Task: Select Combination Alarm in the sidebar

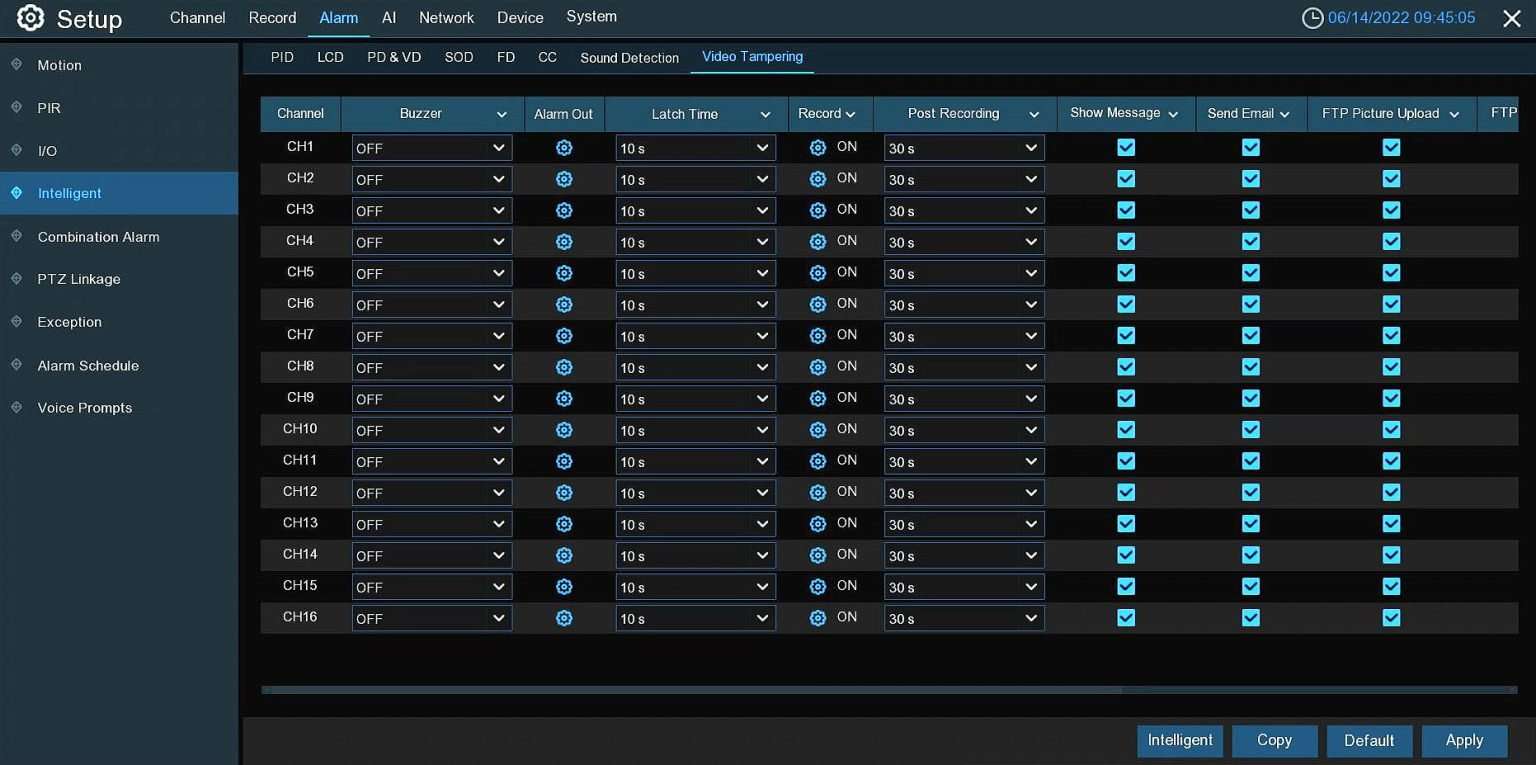Action: point(98,237)
